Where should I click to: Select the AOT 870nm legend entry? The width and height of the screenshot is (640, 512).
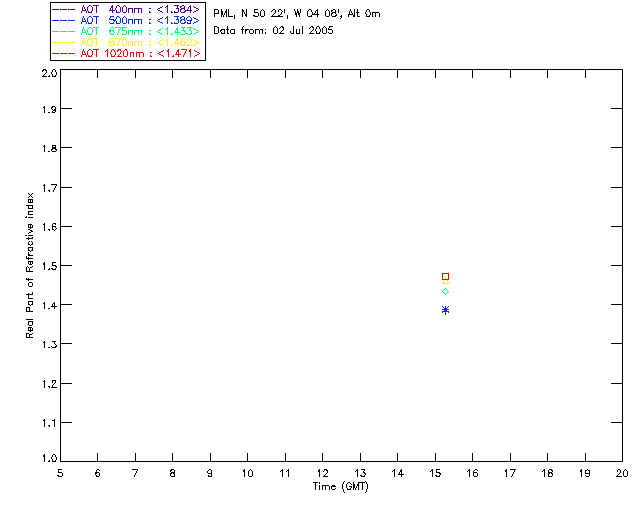click(x=127, y=42)
